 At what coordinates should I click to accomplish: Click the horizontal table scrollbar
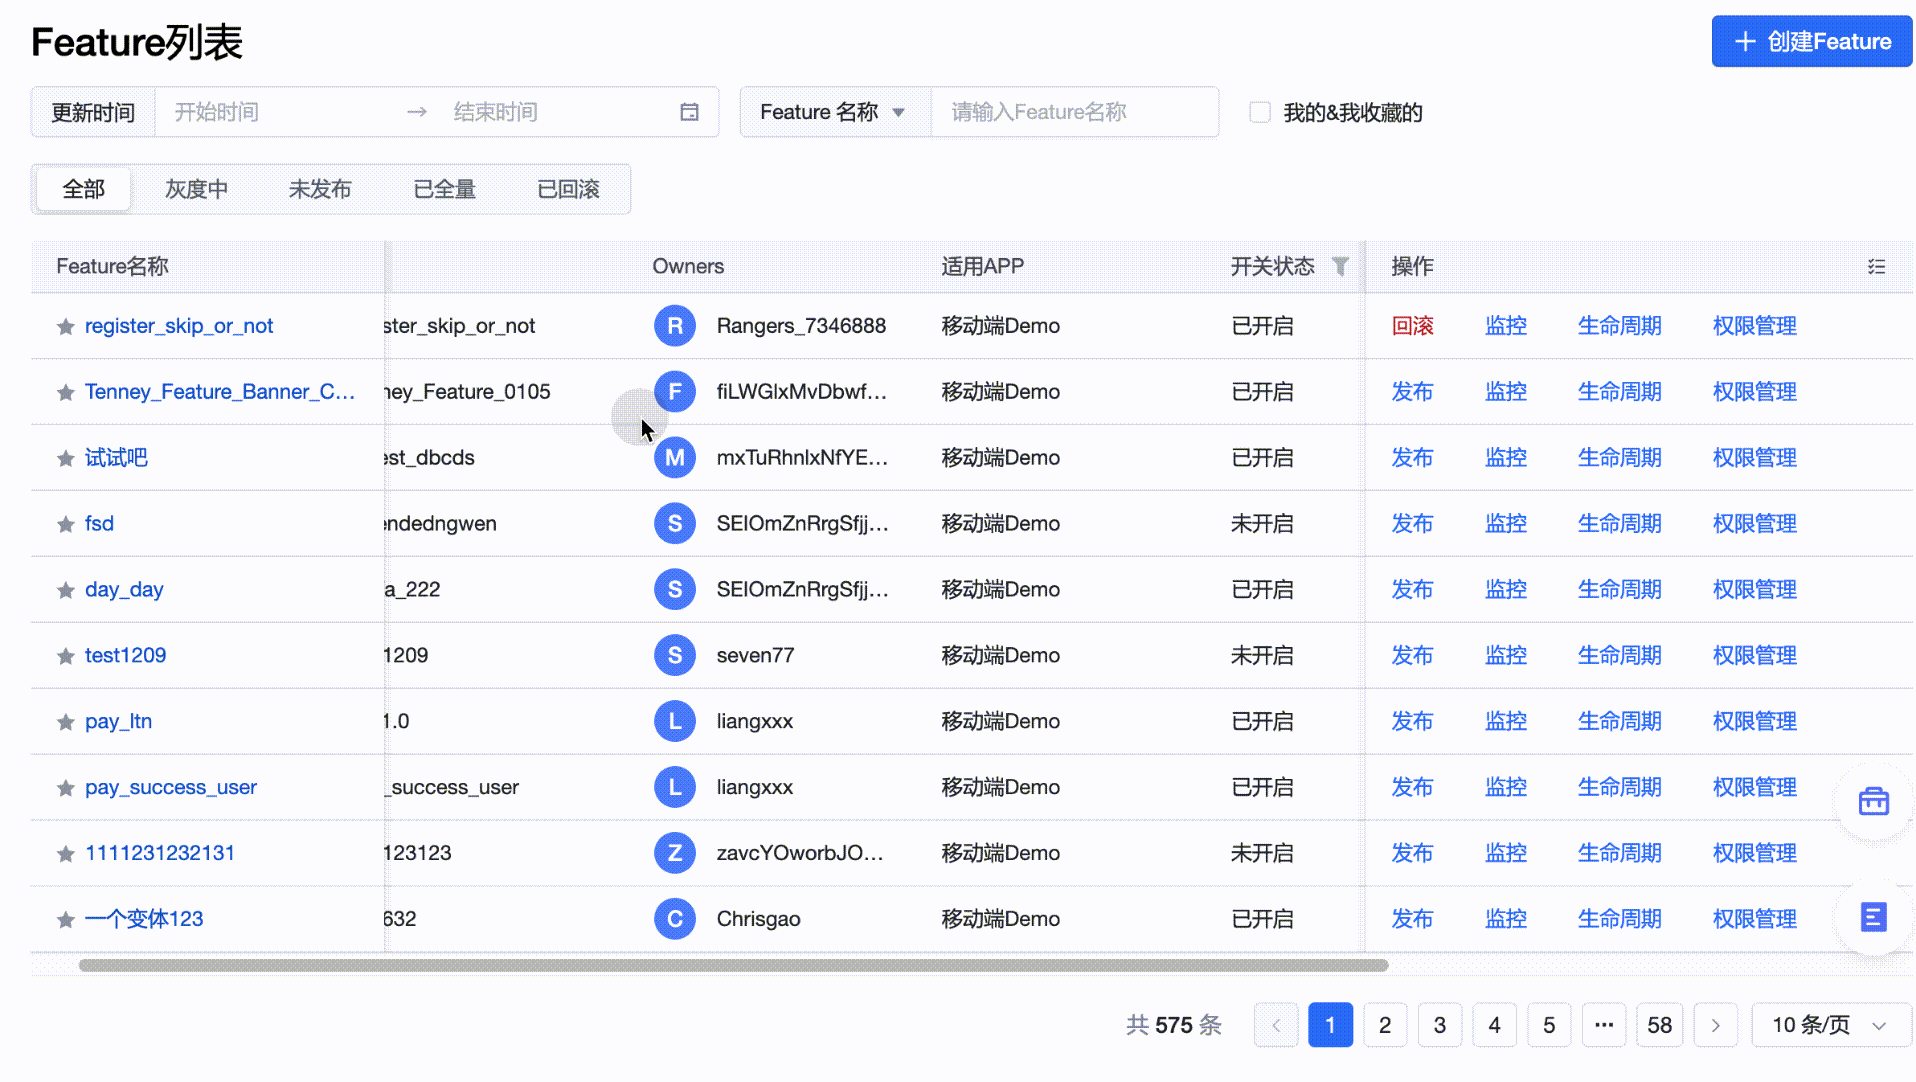733,966
